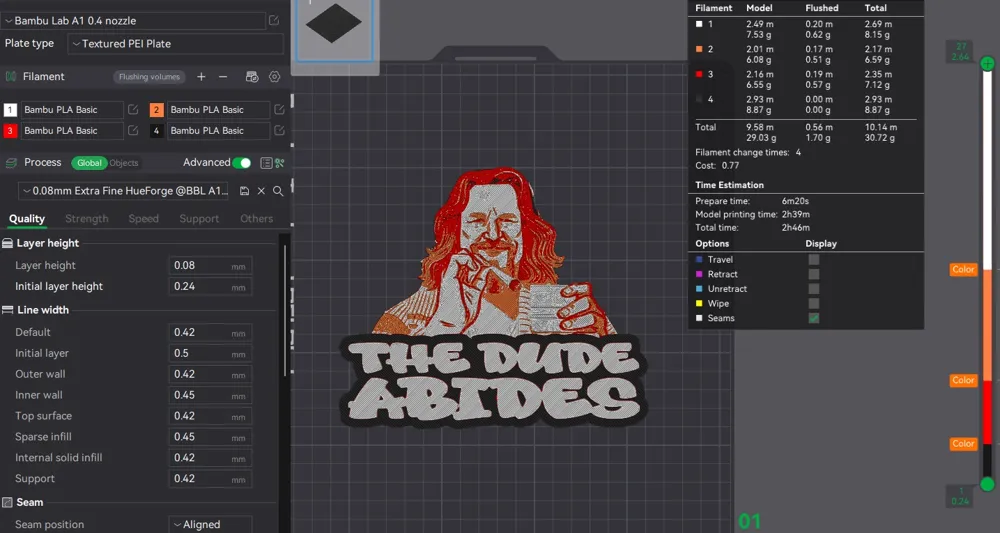Screen dimensions: 1000x533
Task: Click the Internal solid infill width field
Action: click(210, 458)
